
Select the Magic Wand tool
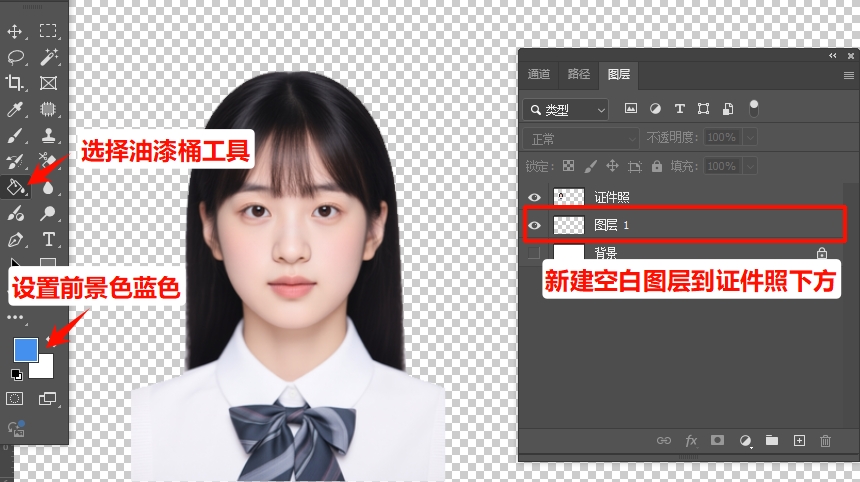pyautogui.click(x=48, y=57)
